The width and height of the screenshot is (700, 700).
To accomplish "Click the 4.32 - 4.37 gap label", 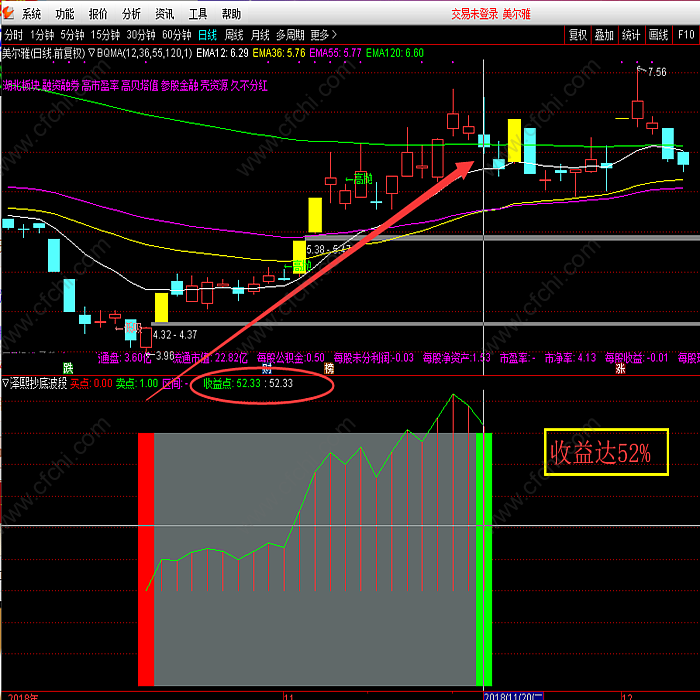I will pyautogui.click(x=175, y=334).
